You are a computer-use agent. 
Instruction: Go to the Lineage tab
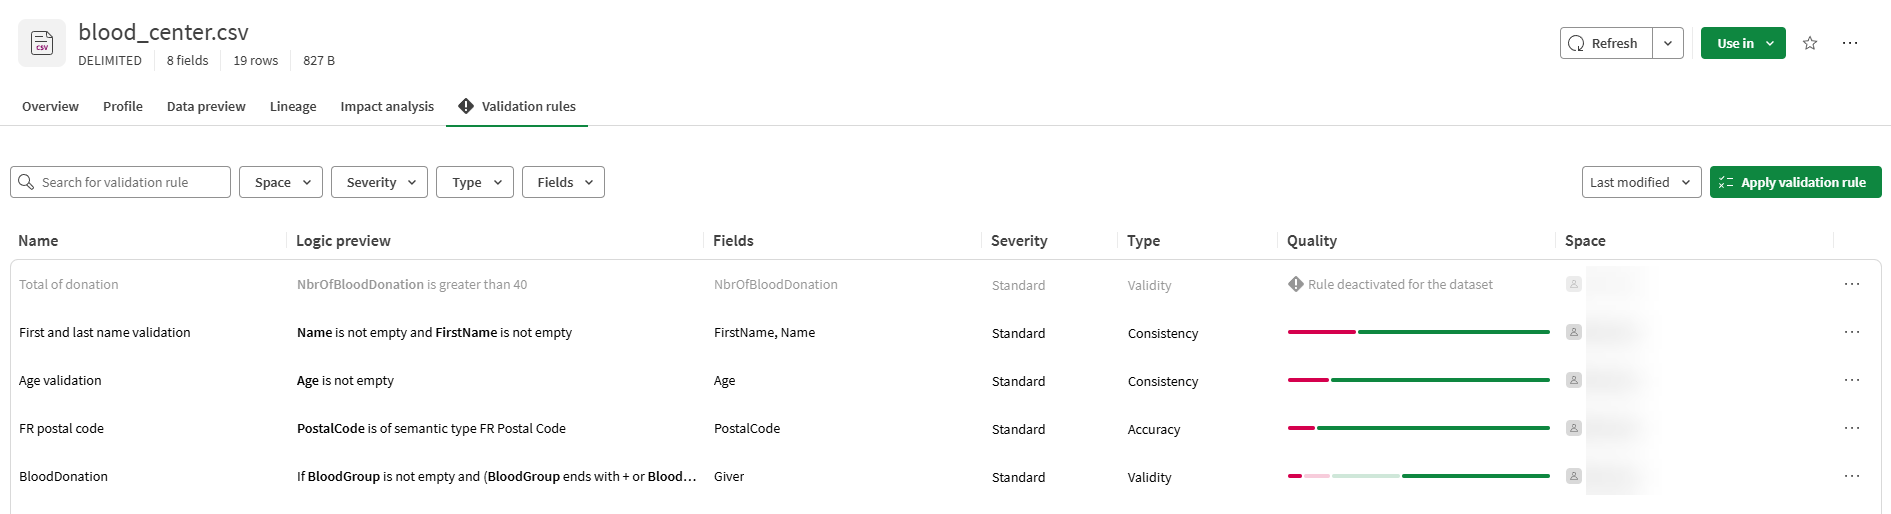tap(293, 107)
